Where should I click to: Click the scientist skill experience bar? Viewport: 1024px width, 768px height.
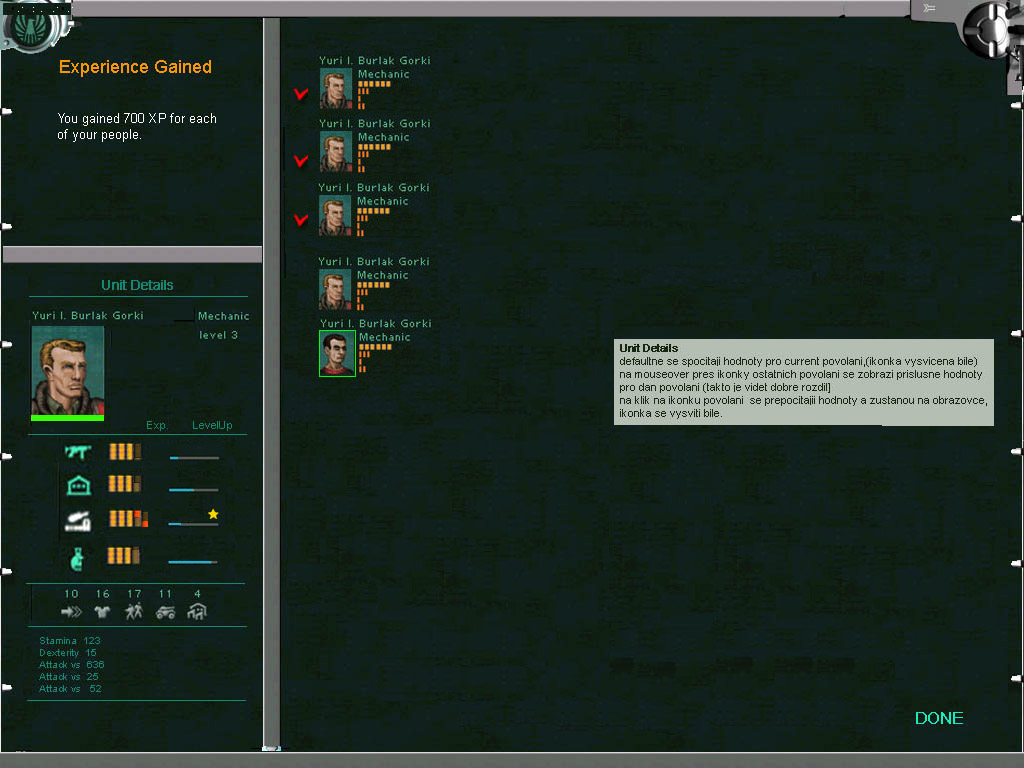coord(193,562)
